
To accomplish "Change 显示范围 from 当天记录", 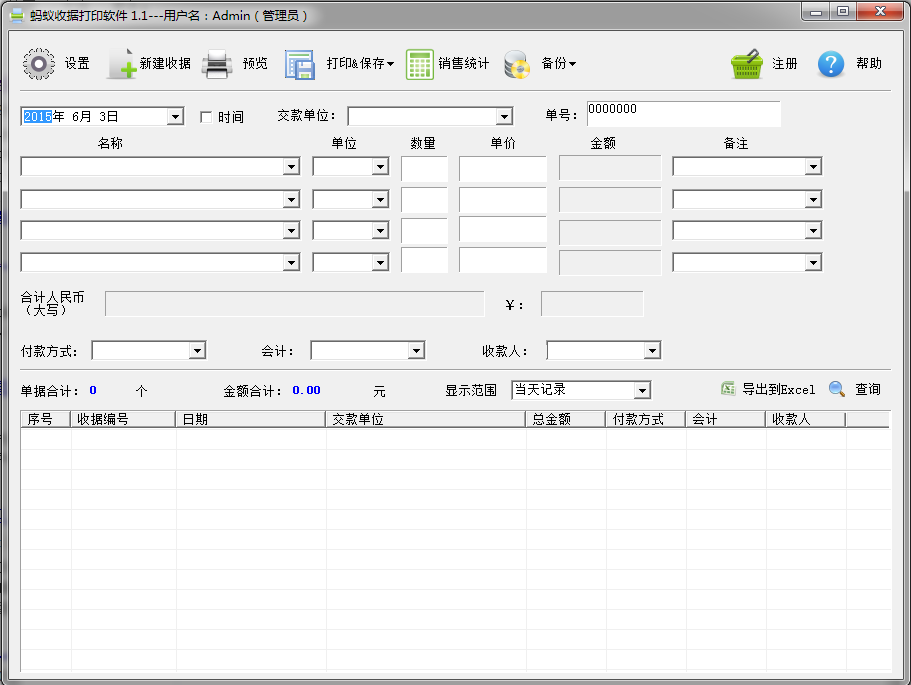I will point(643,389).
